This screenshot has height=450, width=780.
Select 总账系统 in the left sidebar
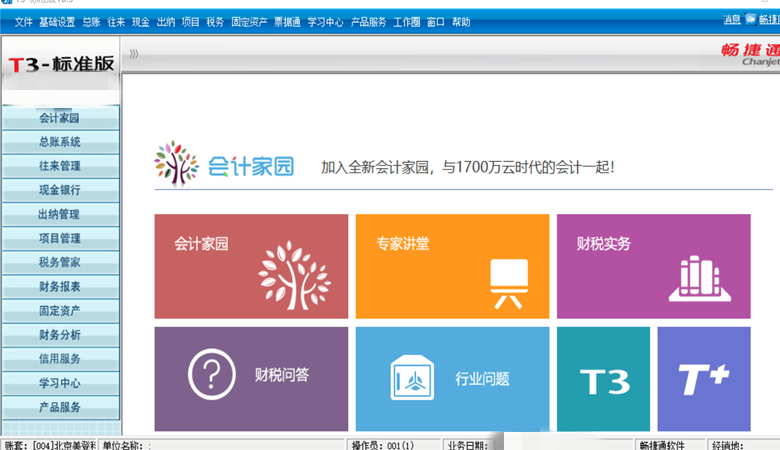tap(60, 142)
